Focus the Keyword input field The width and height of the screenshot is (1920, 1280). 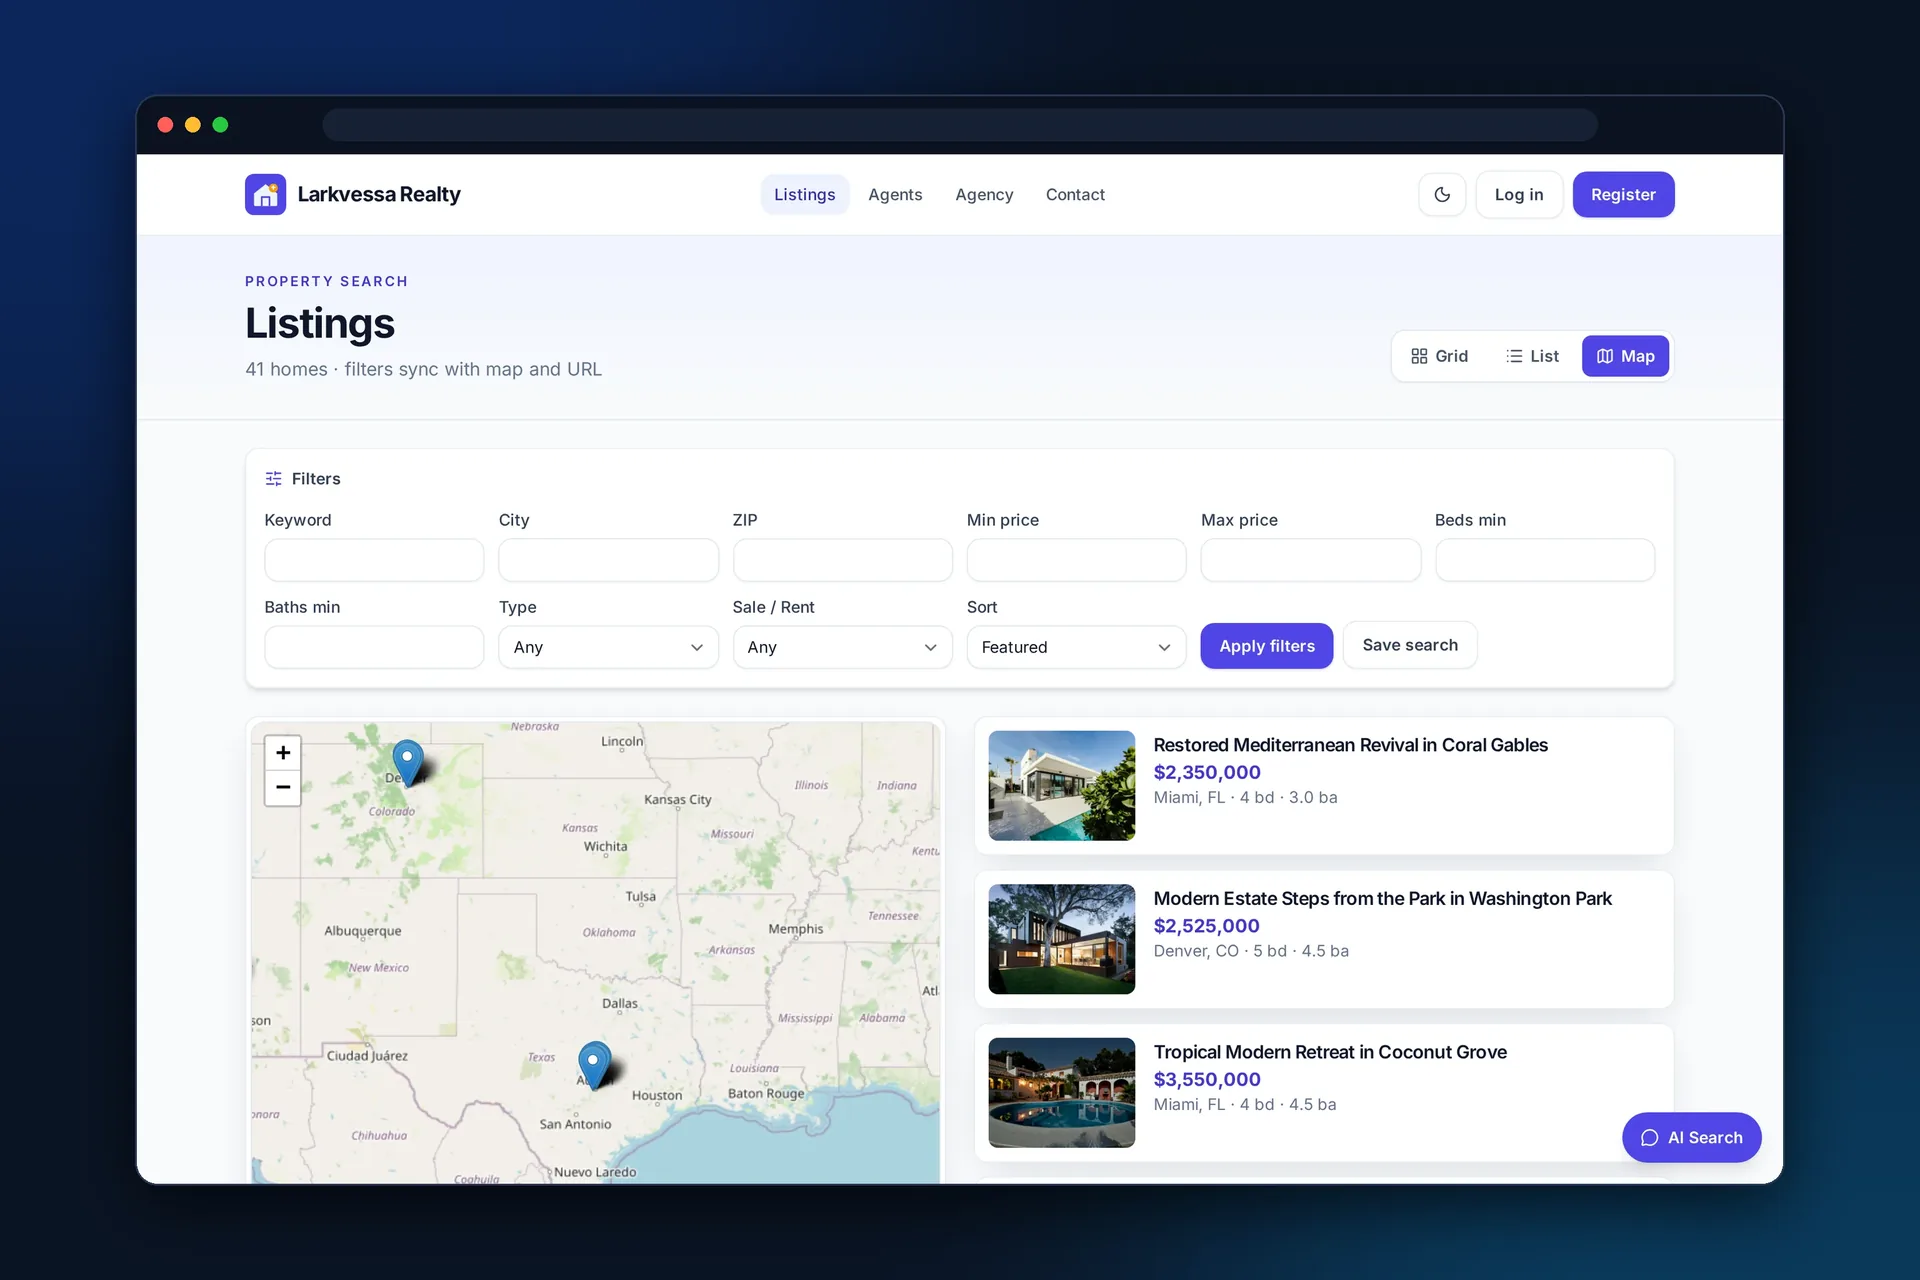point(374,560)
